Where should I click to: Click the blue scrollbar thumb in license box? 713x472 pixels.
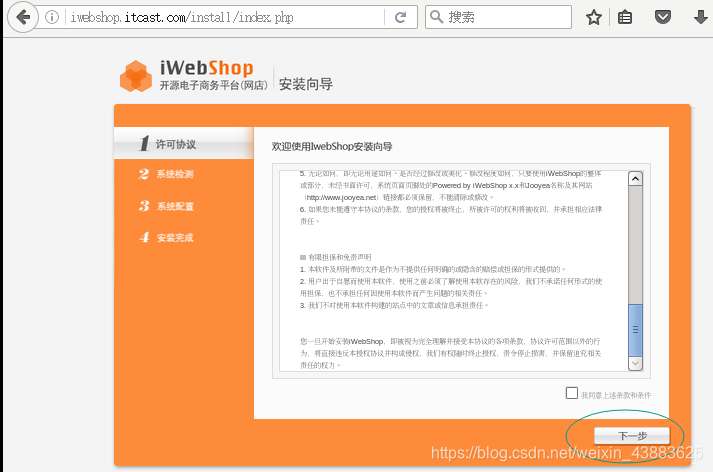[635, 330]
